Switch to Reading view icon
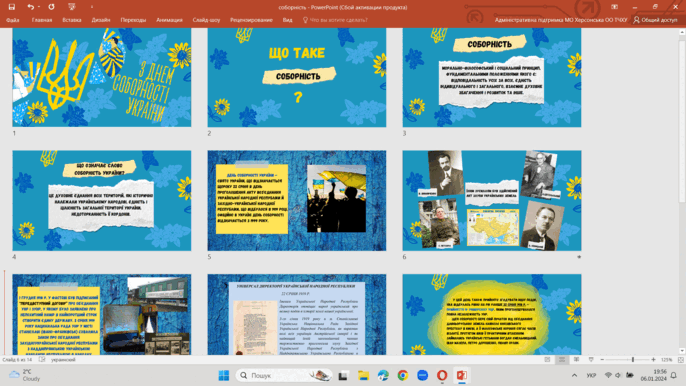The image size is (686, 386). [x=577, y=360]
